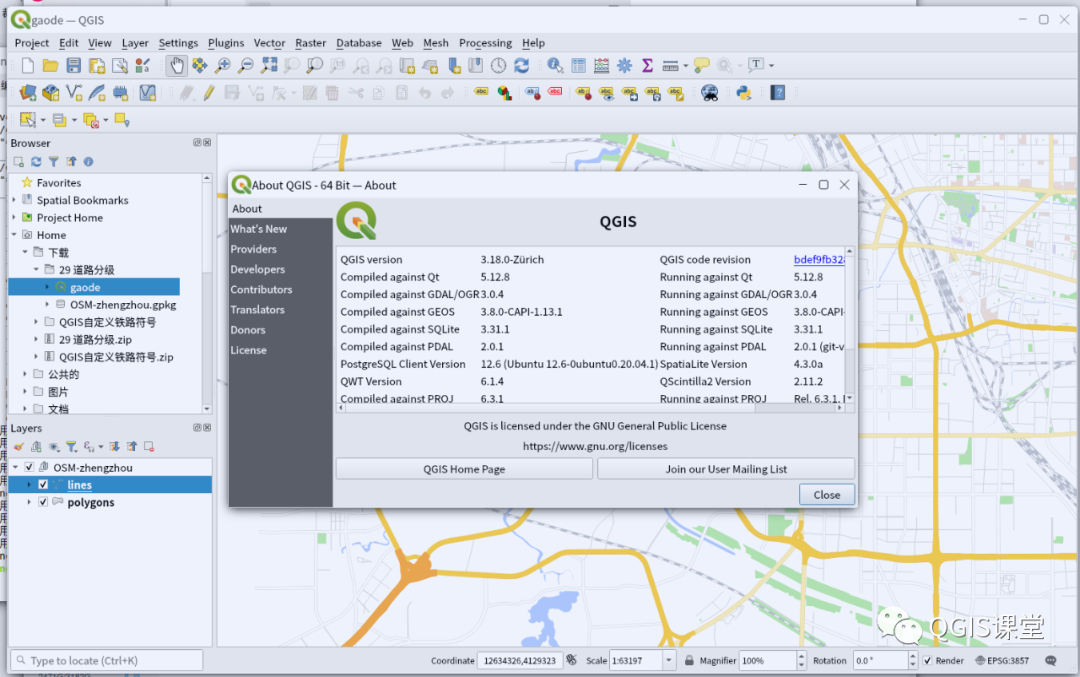Screen dimensions: 1080x677
Task: Toggle the polygons layer visibility checkbox
Action: tap(43, 501)
